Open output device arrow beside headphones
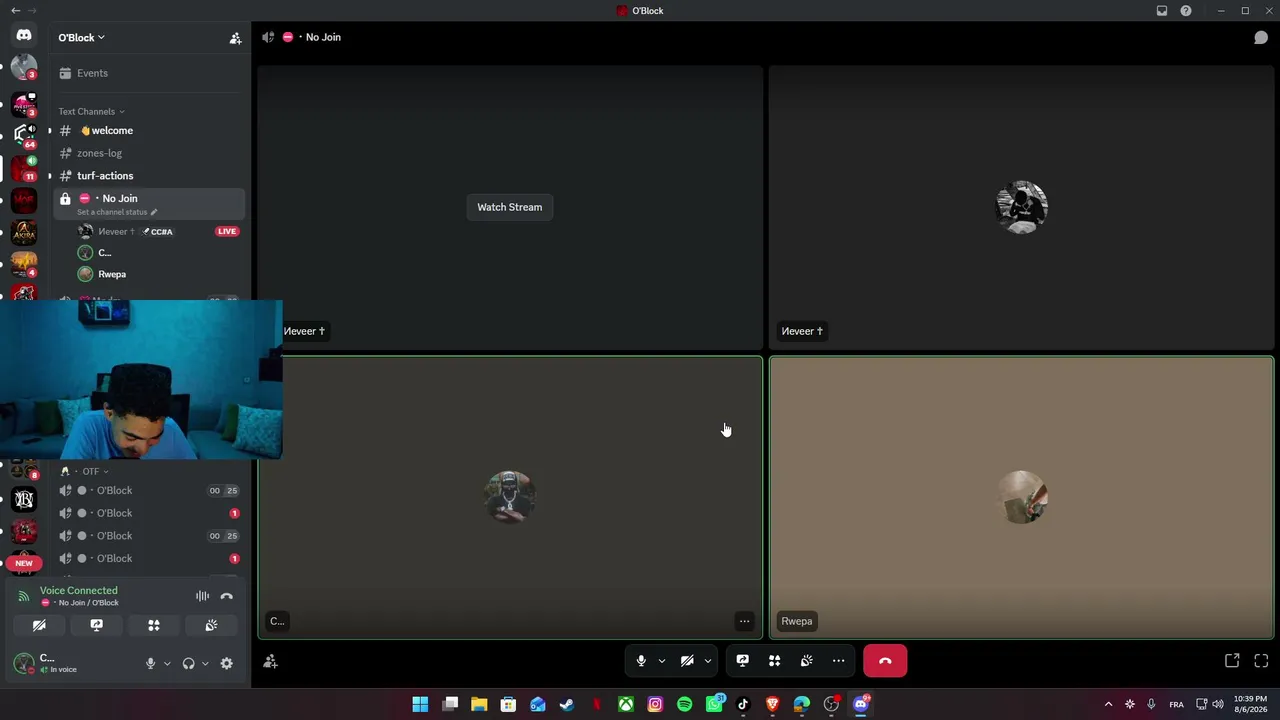The height and width of the screenshot is (720, 1280). pos(205,663)
